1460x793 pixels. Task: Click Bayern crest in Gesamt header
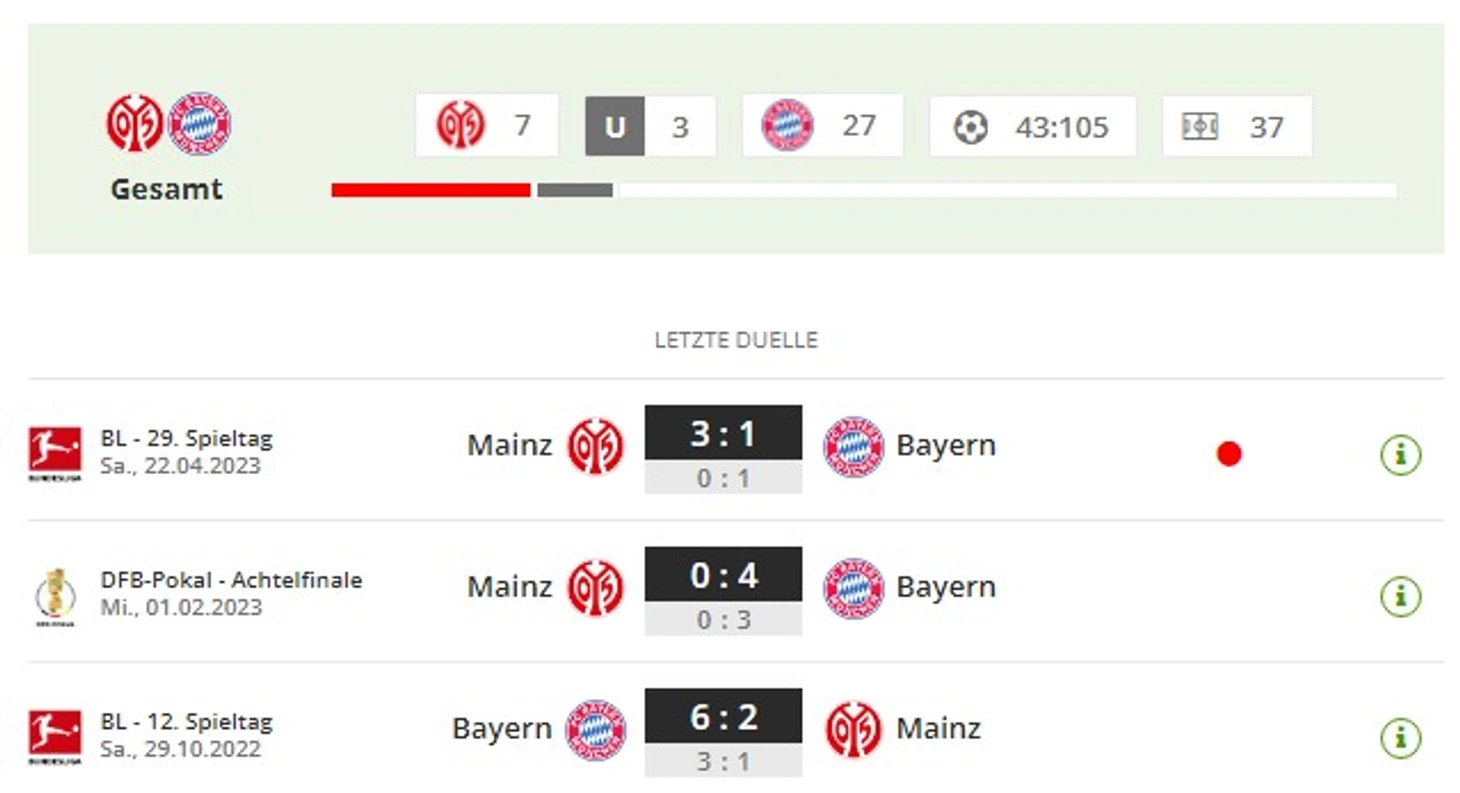coord(199,123)
